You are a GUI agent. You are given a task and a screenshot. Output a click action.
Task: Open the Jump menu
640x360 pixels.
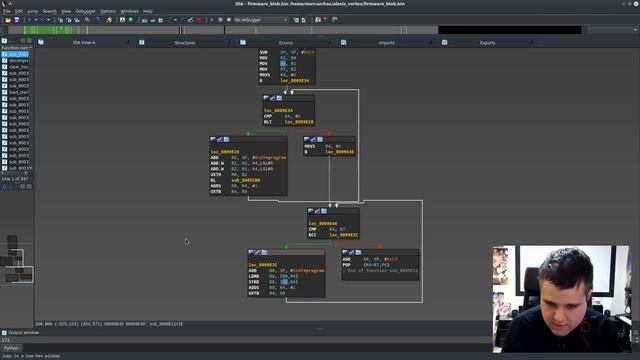point(33,11)
